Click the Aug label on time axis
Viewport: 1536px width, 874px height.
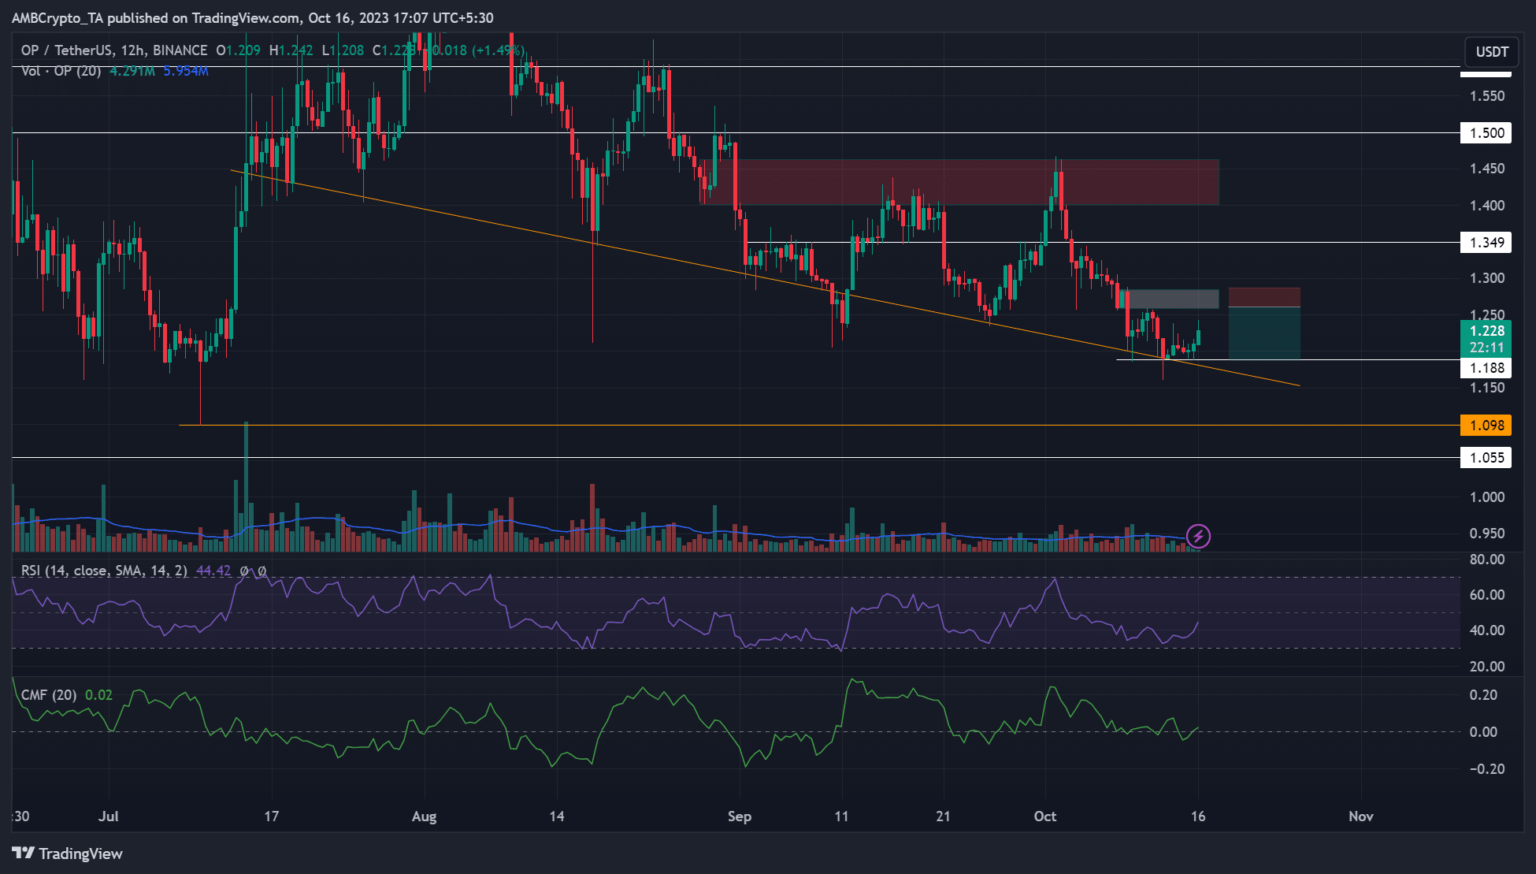click(x=424, y=816)
